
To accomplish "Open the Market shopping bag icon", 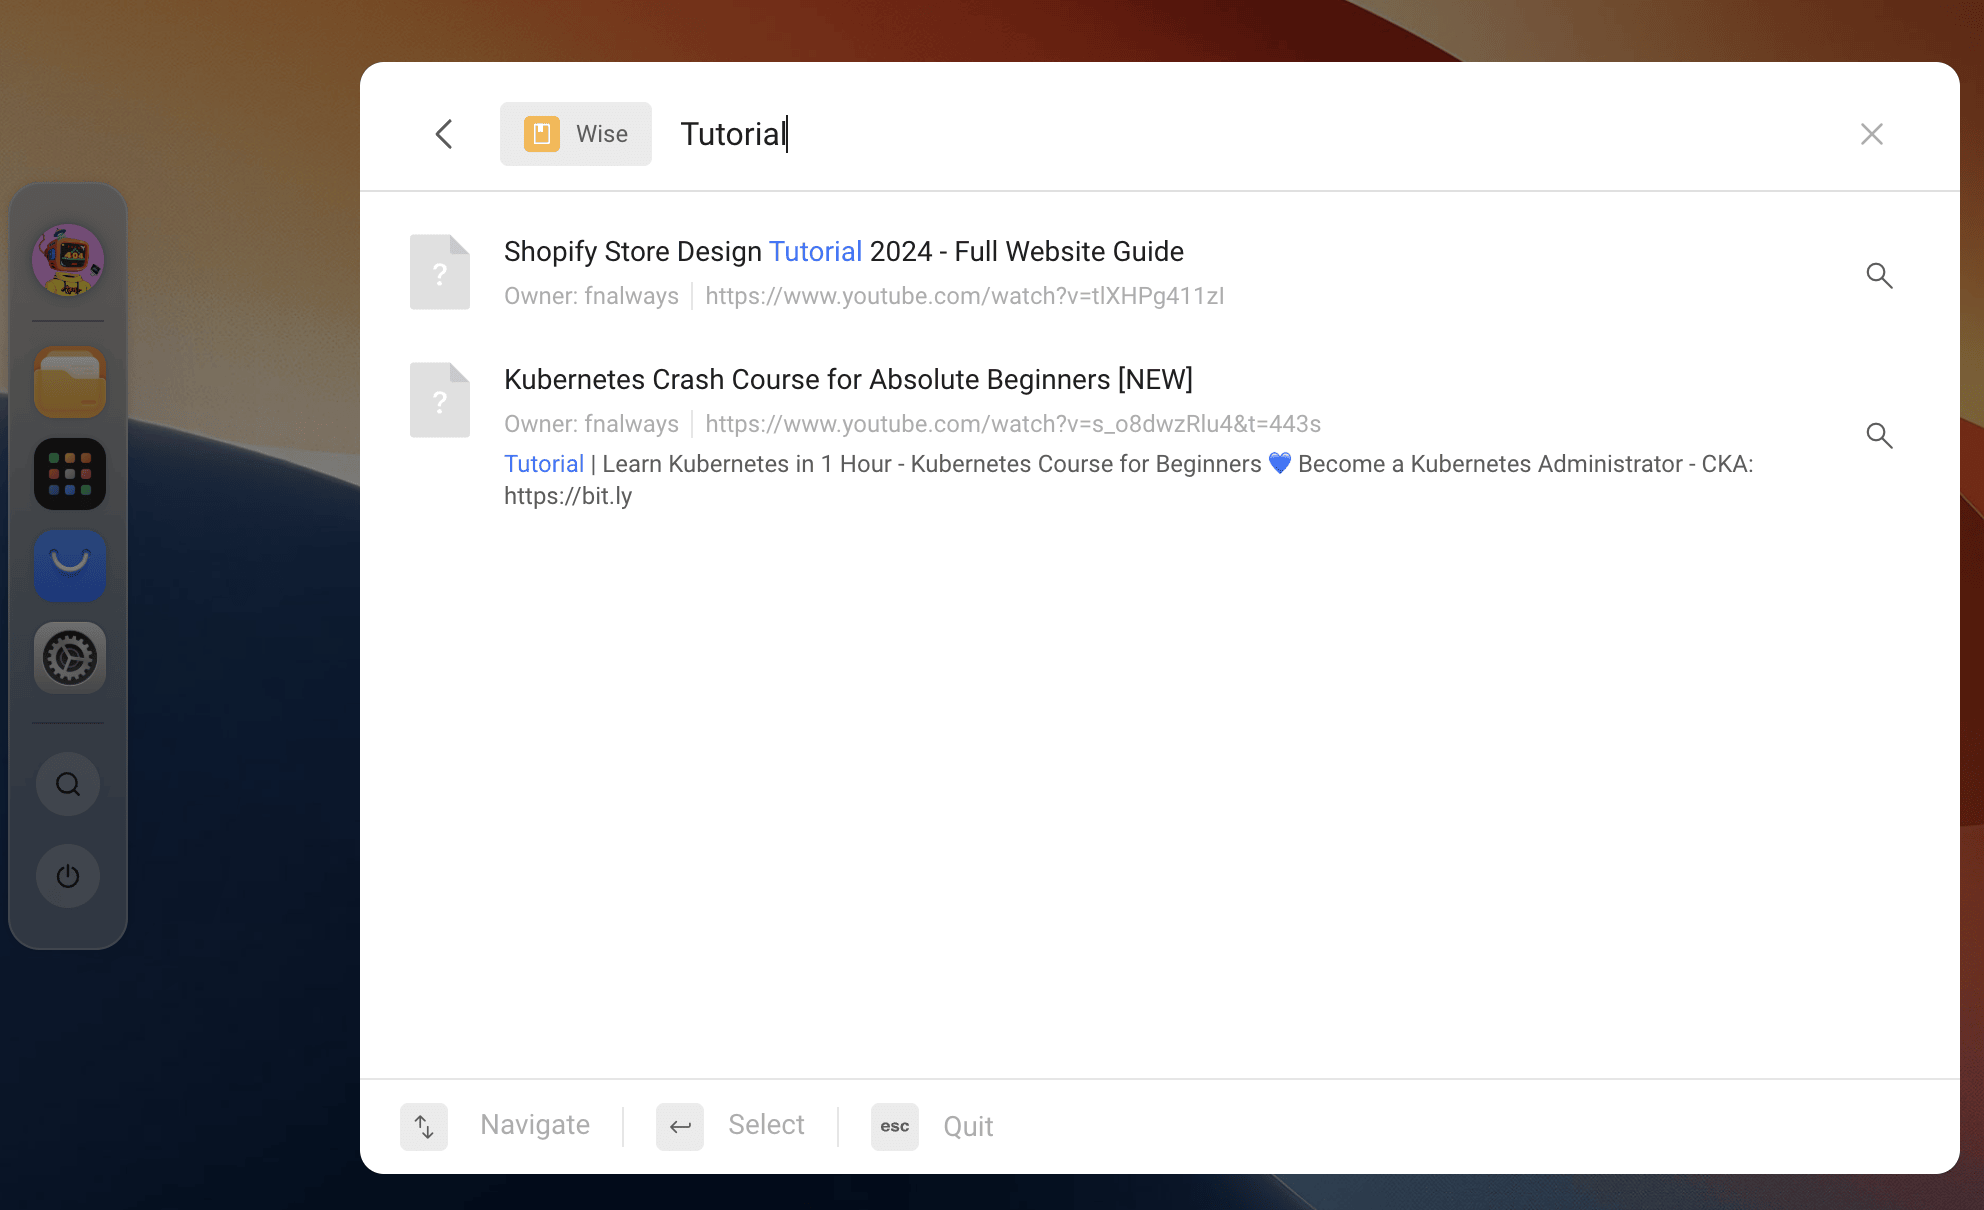I will coord(69,566).
